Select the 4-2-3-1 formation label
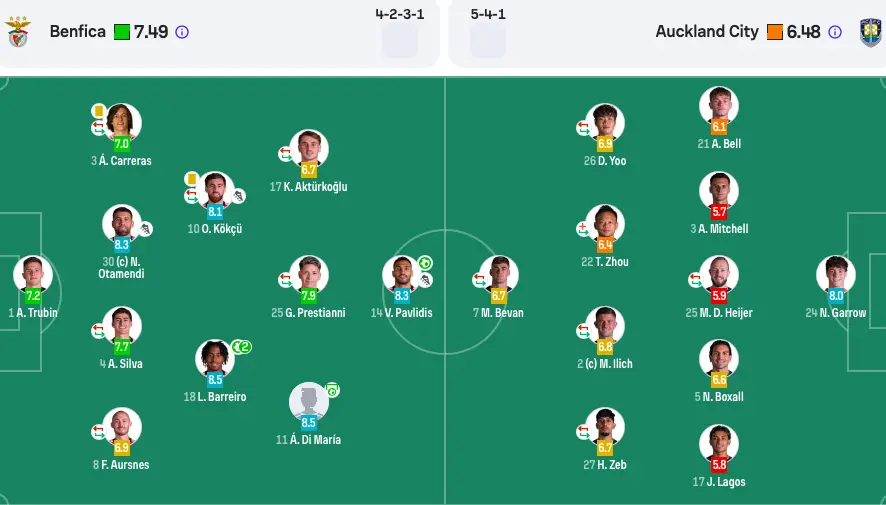The height and width of the screenshot is (505, 886). [x=399, y=15]
